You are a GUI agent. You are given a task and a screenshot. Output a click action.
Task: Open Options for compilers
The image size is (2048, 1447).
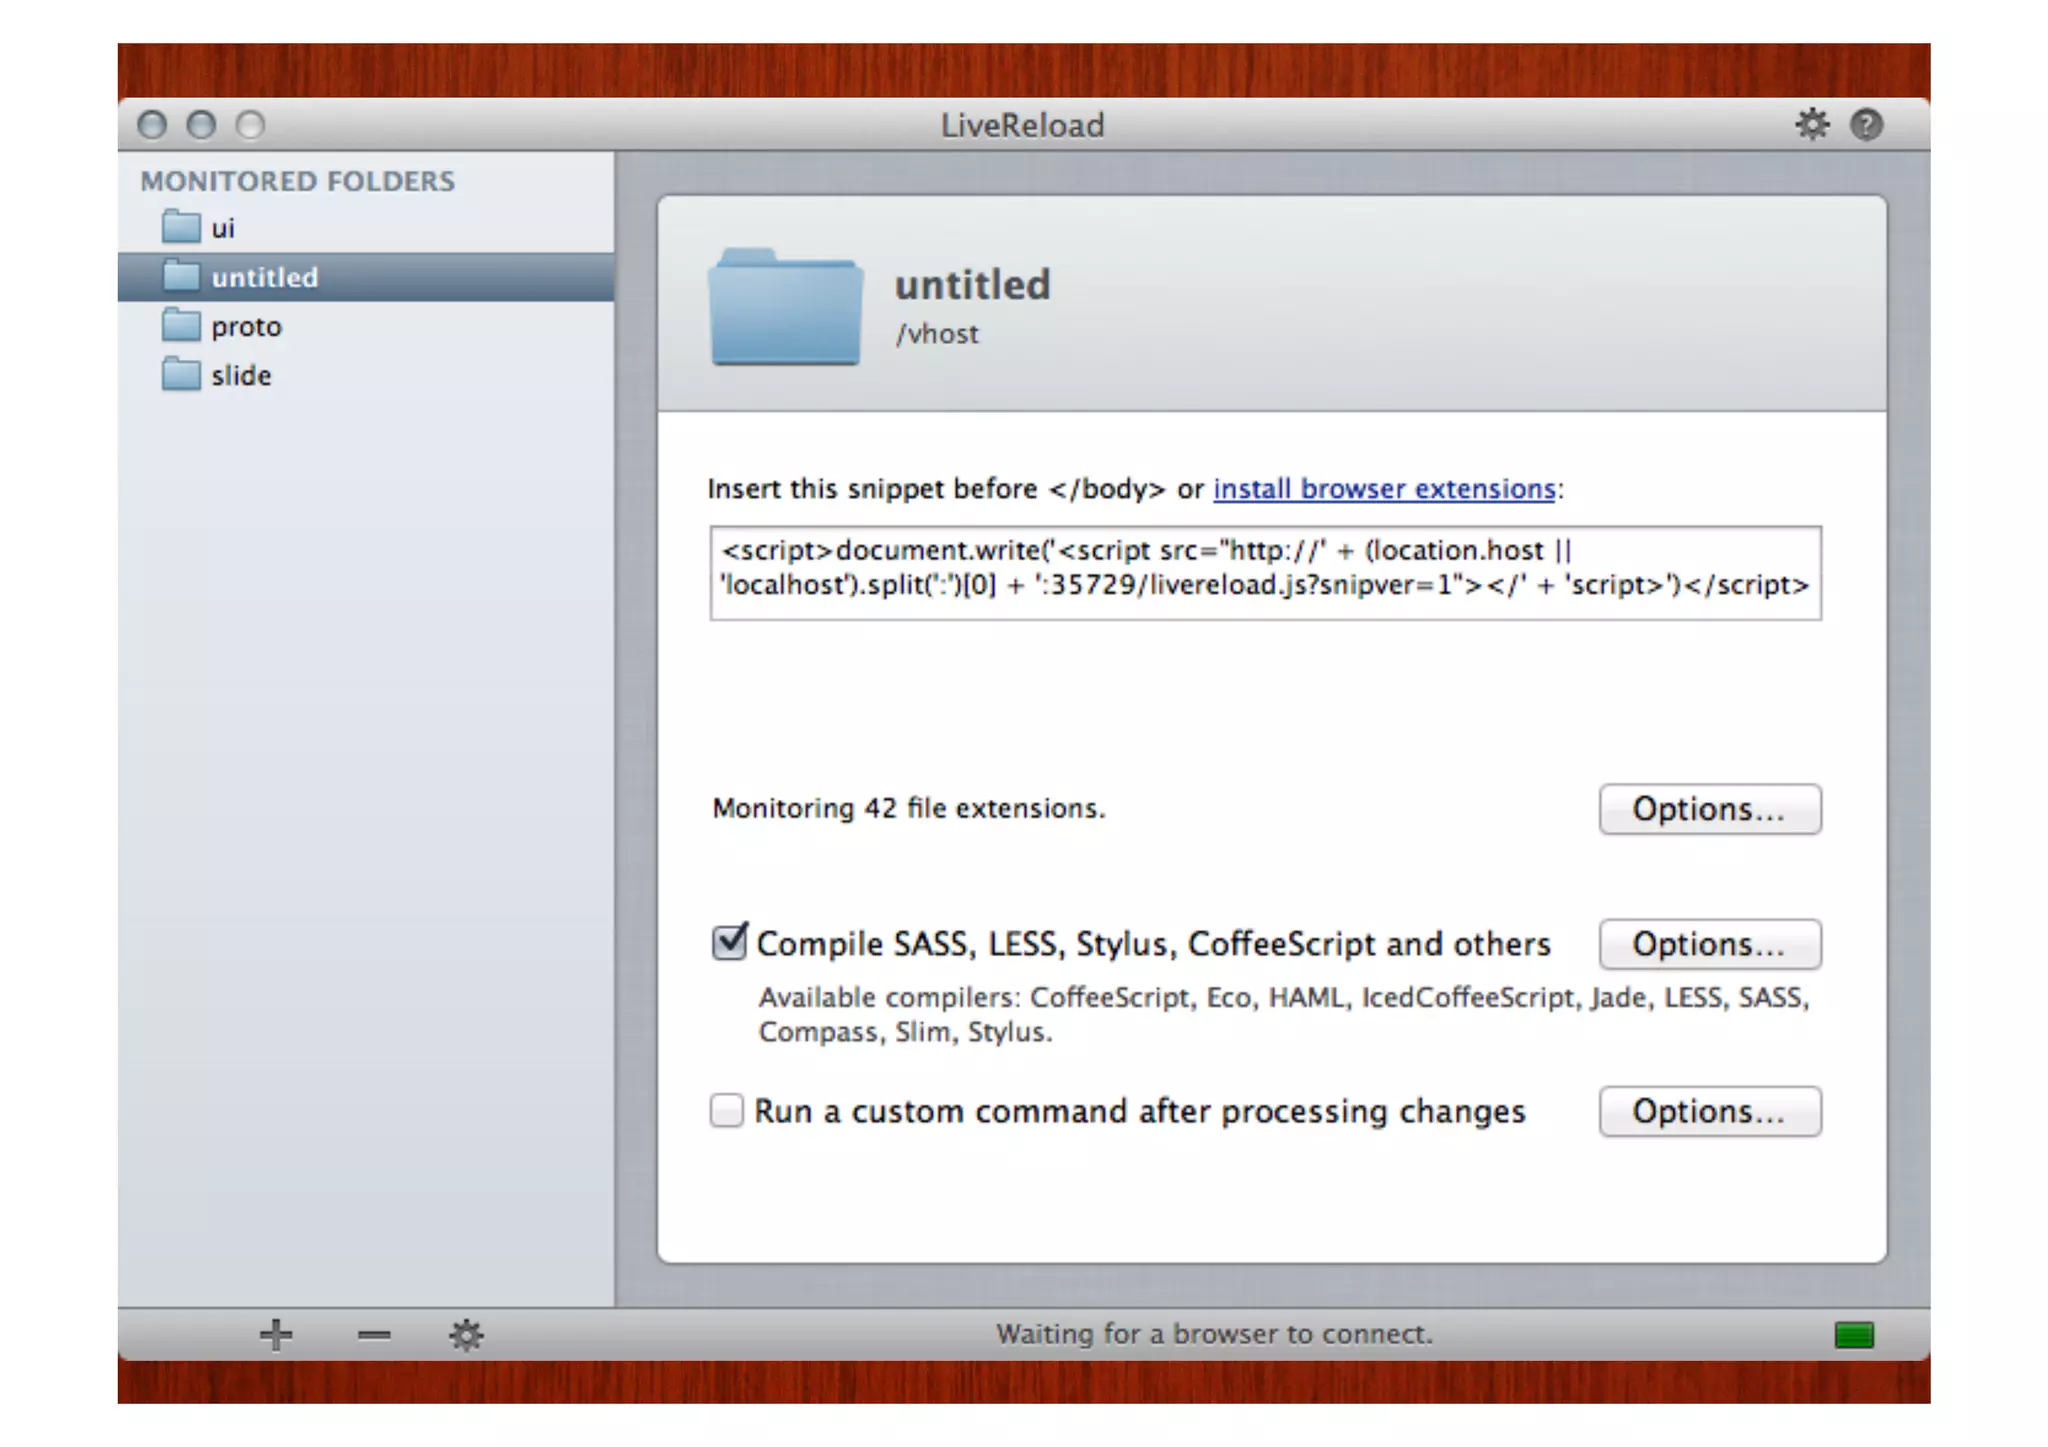coord(1709,944)
